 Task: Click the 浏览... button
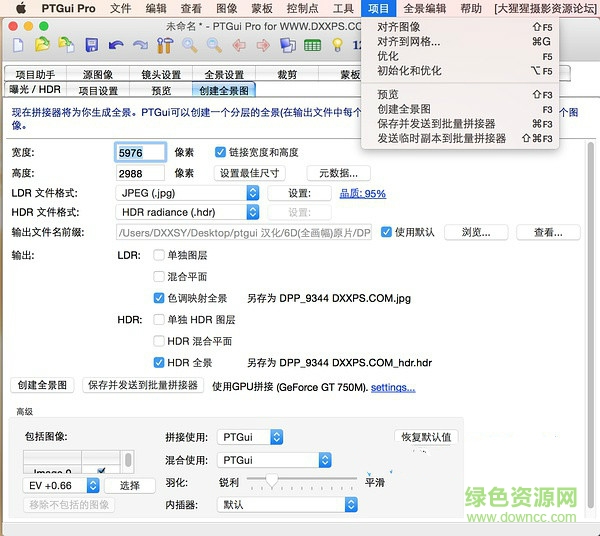tap(476, 232)
